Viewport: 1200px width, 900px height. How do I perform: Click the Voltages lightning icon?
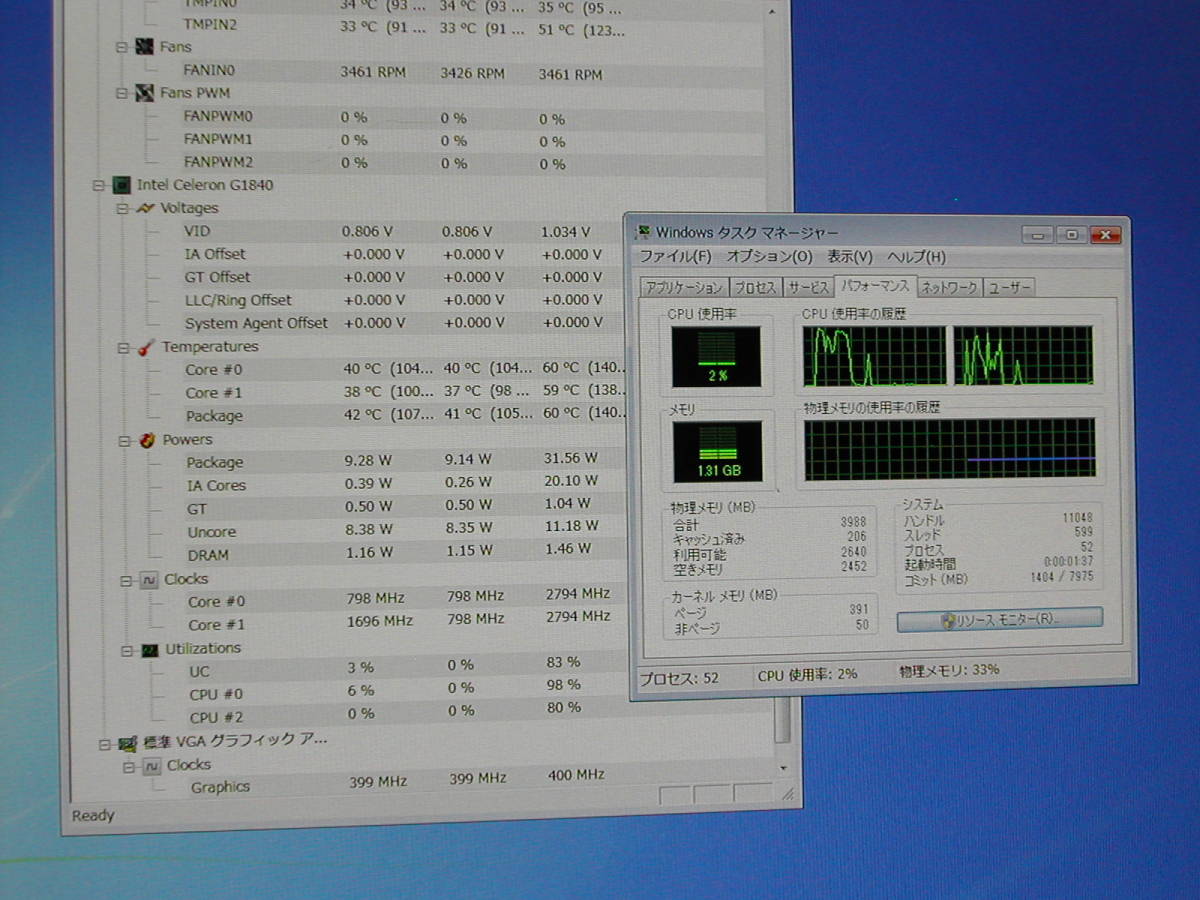(145, 209)
